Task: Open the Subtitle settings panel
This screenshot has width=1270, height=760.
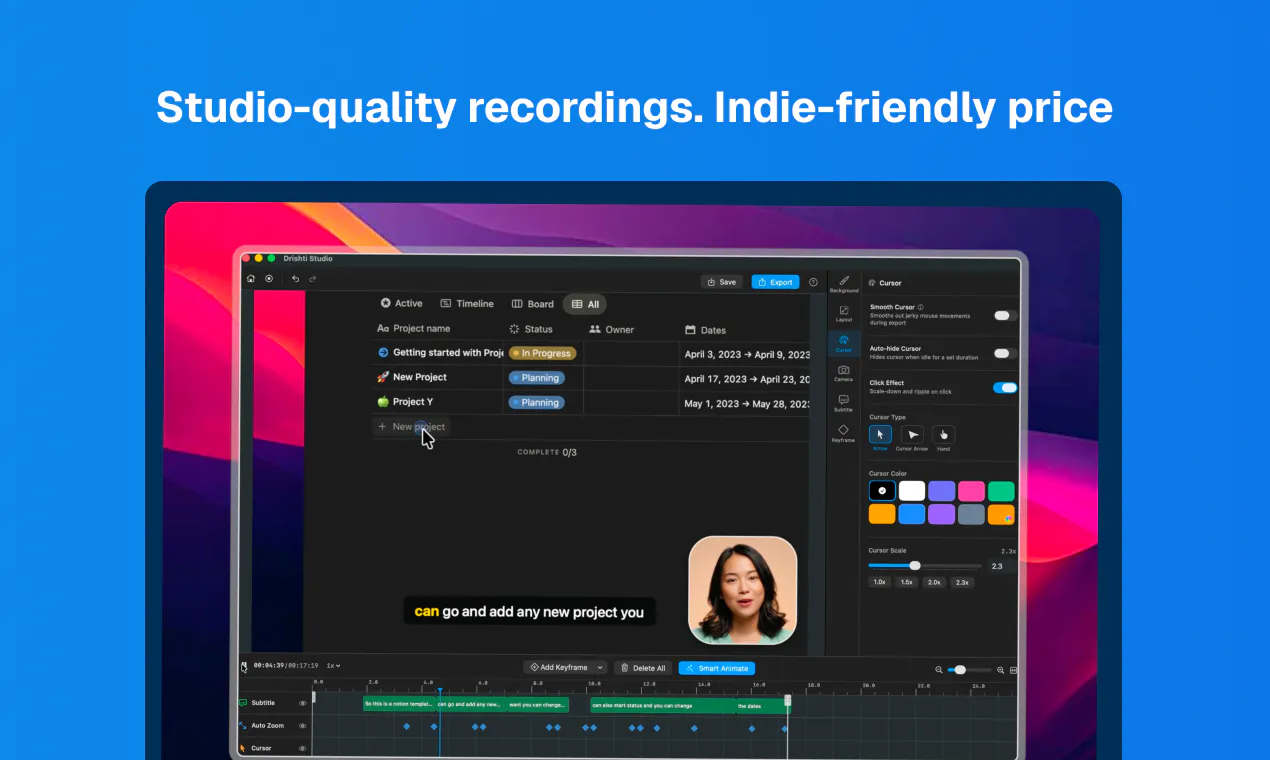Action: (x=844, y=403)
